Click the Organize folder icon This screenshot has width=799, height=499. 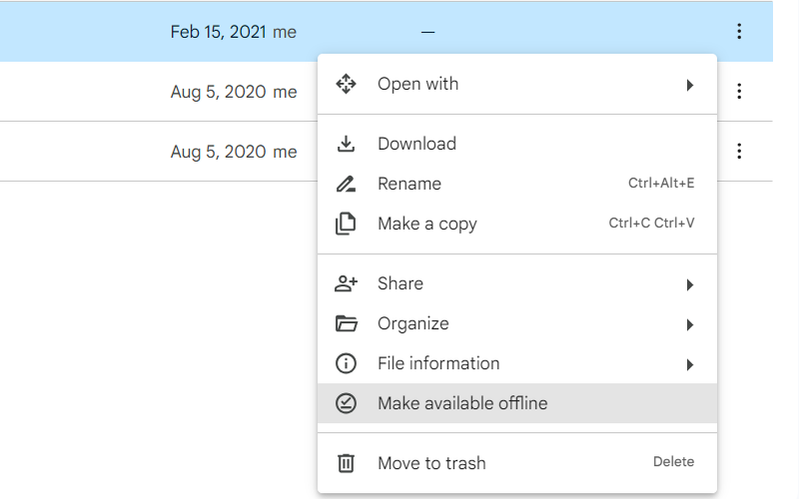point(345,324)
